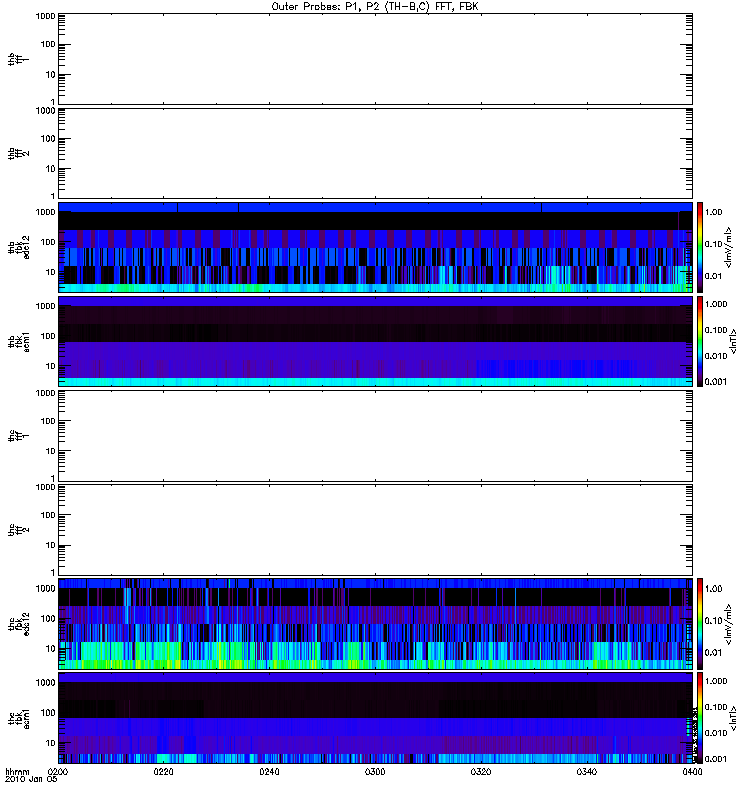Click the '1.000' tick on thc scm1 color bar
Screen dimensions: 750x800
pyautogui.click(x=716, y=681)
